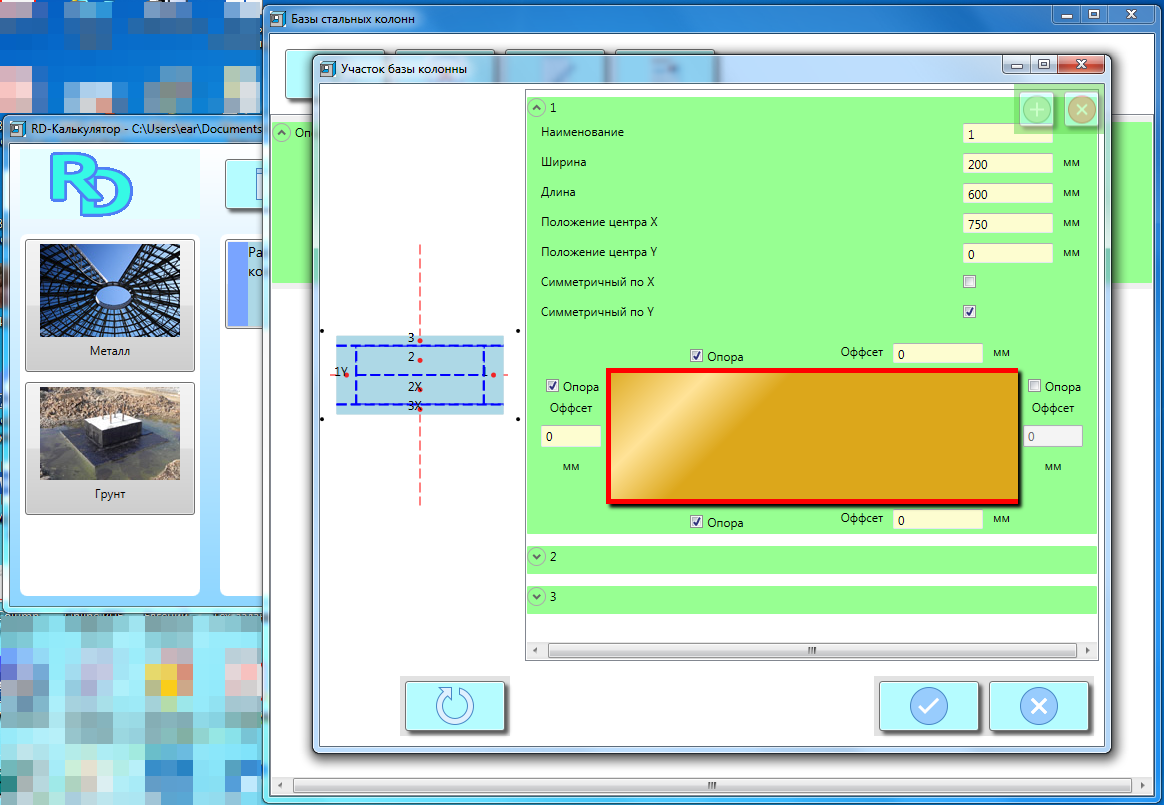Click the left Оффсет input field
This screenshot has width=1164, height=805.
coord(570,437)
